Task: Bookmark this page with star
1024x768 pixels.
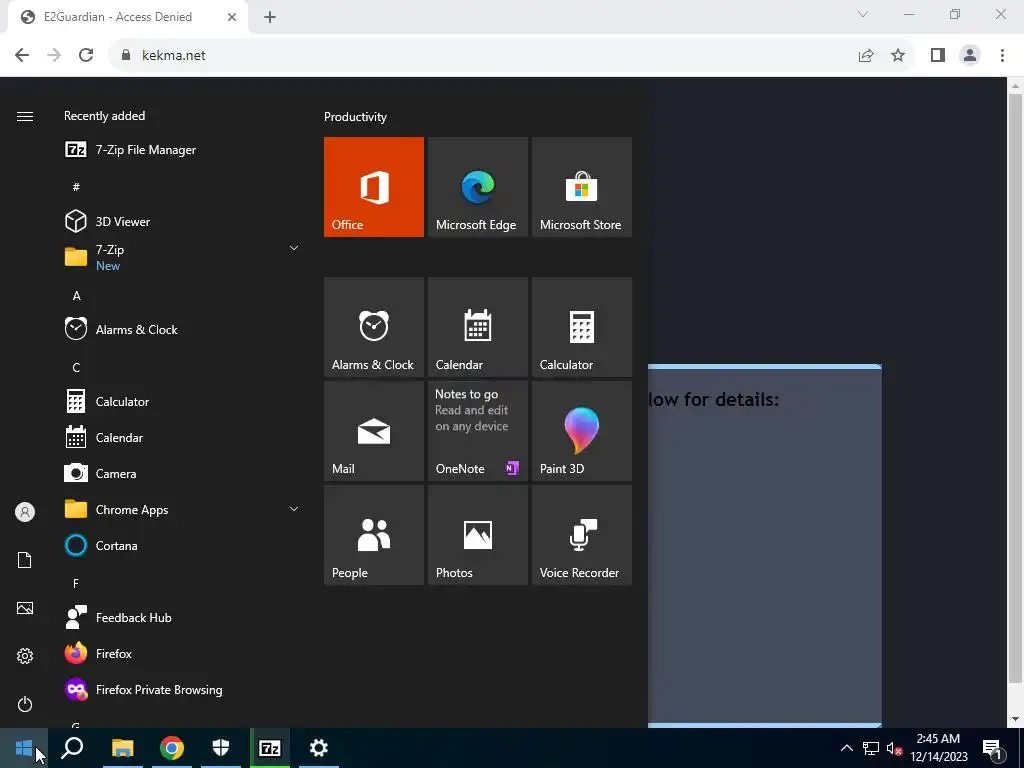Action: (x=898, y=56)
